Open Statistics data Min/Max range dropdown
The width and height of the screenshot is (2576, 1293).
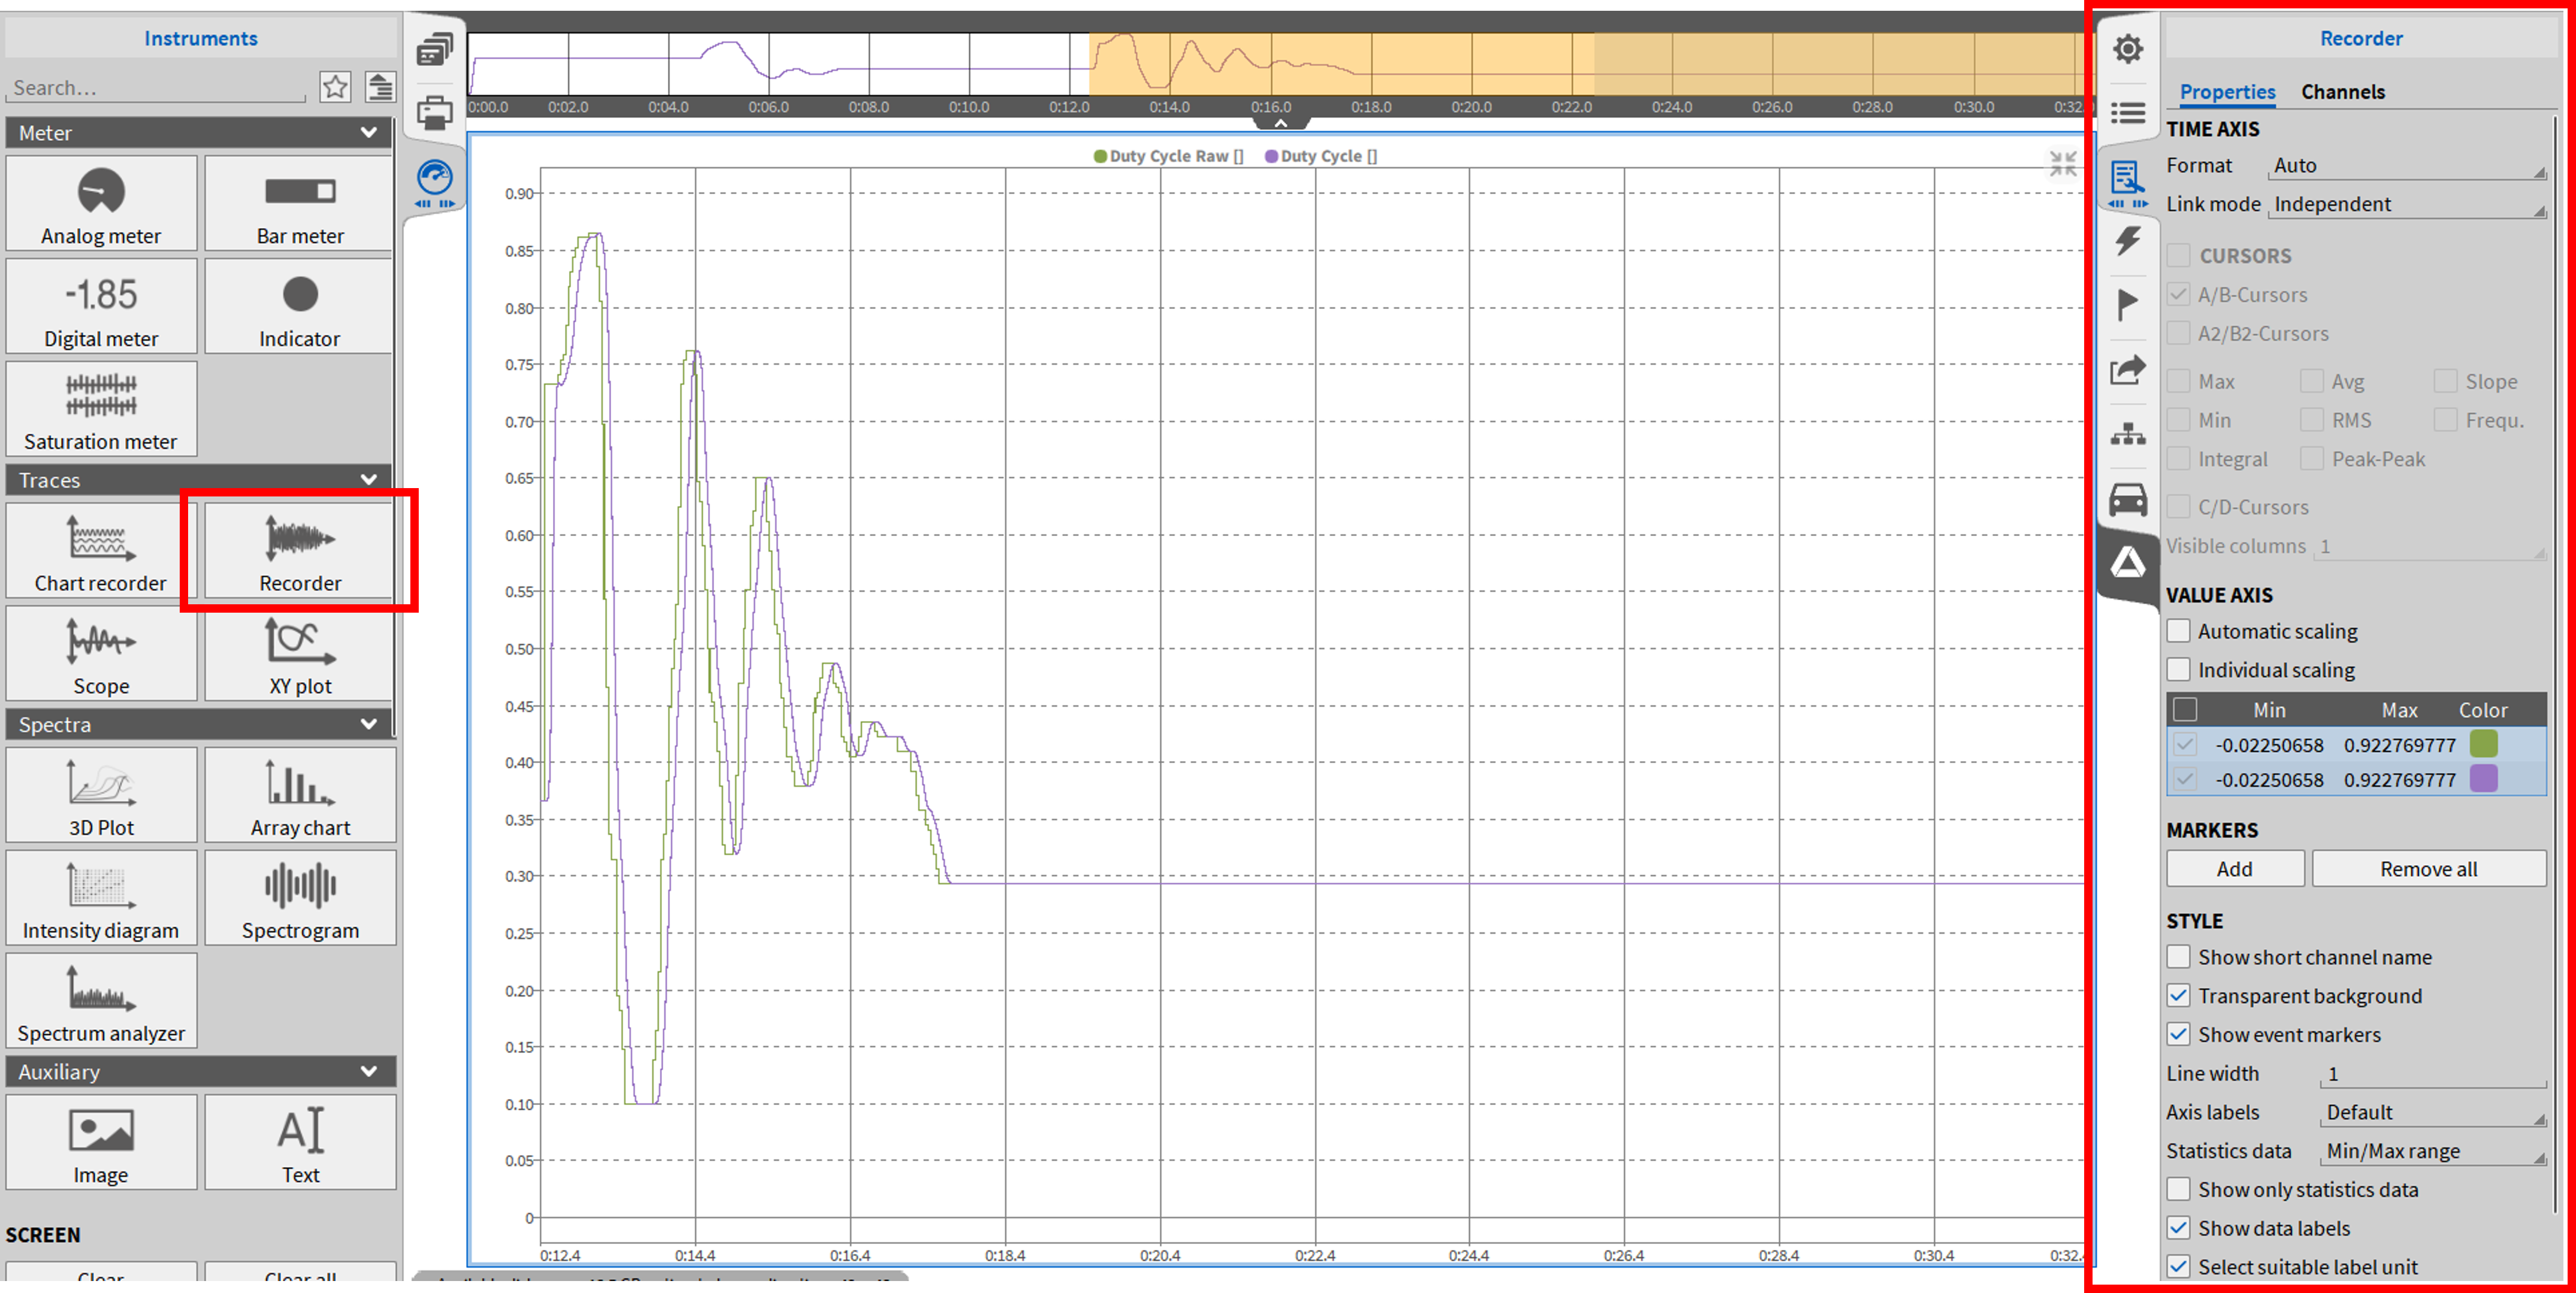click(2432, 1152)
